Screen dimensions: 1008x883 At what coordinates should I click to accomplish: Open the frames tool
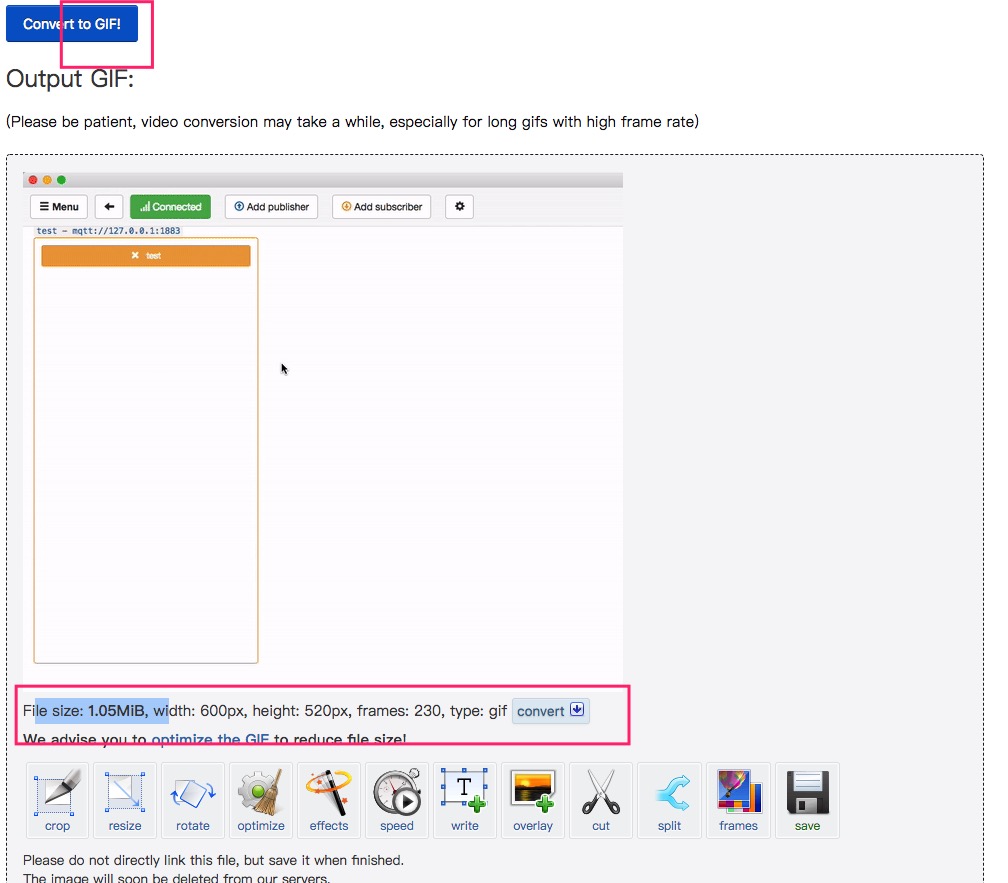coord(738,800)
